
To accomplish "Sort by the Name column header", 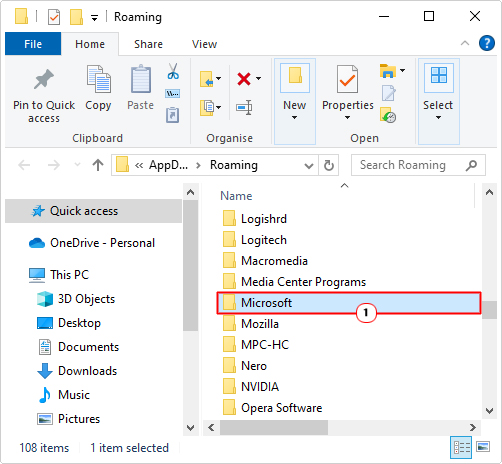I will [x=236, y=196].
